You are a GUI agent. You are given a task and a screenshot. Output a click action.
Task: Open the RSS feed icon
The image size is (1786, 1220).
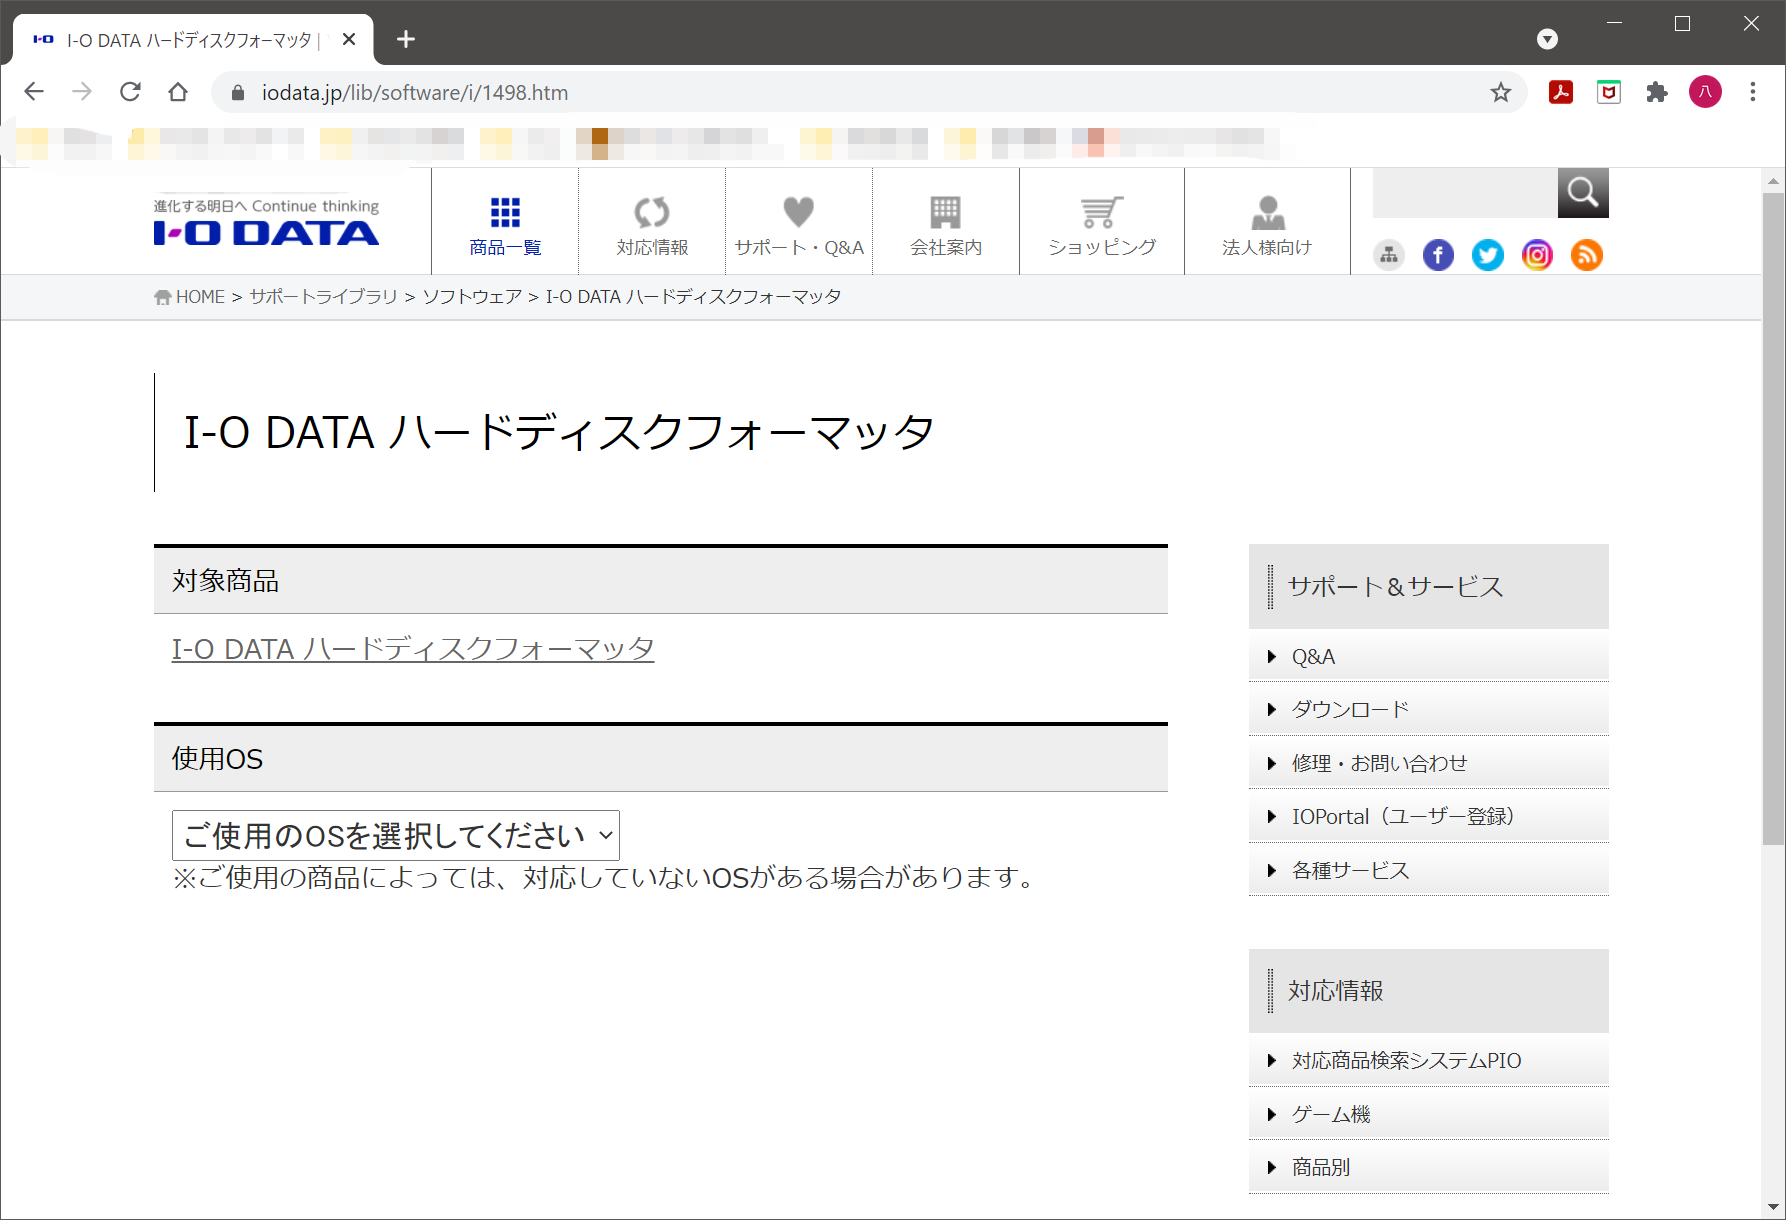1587,255
